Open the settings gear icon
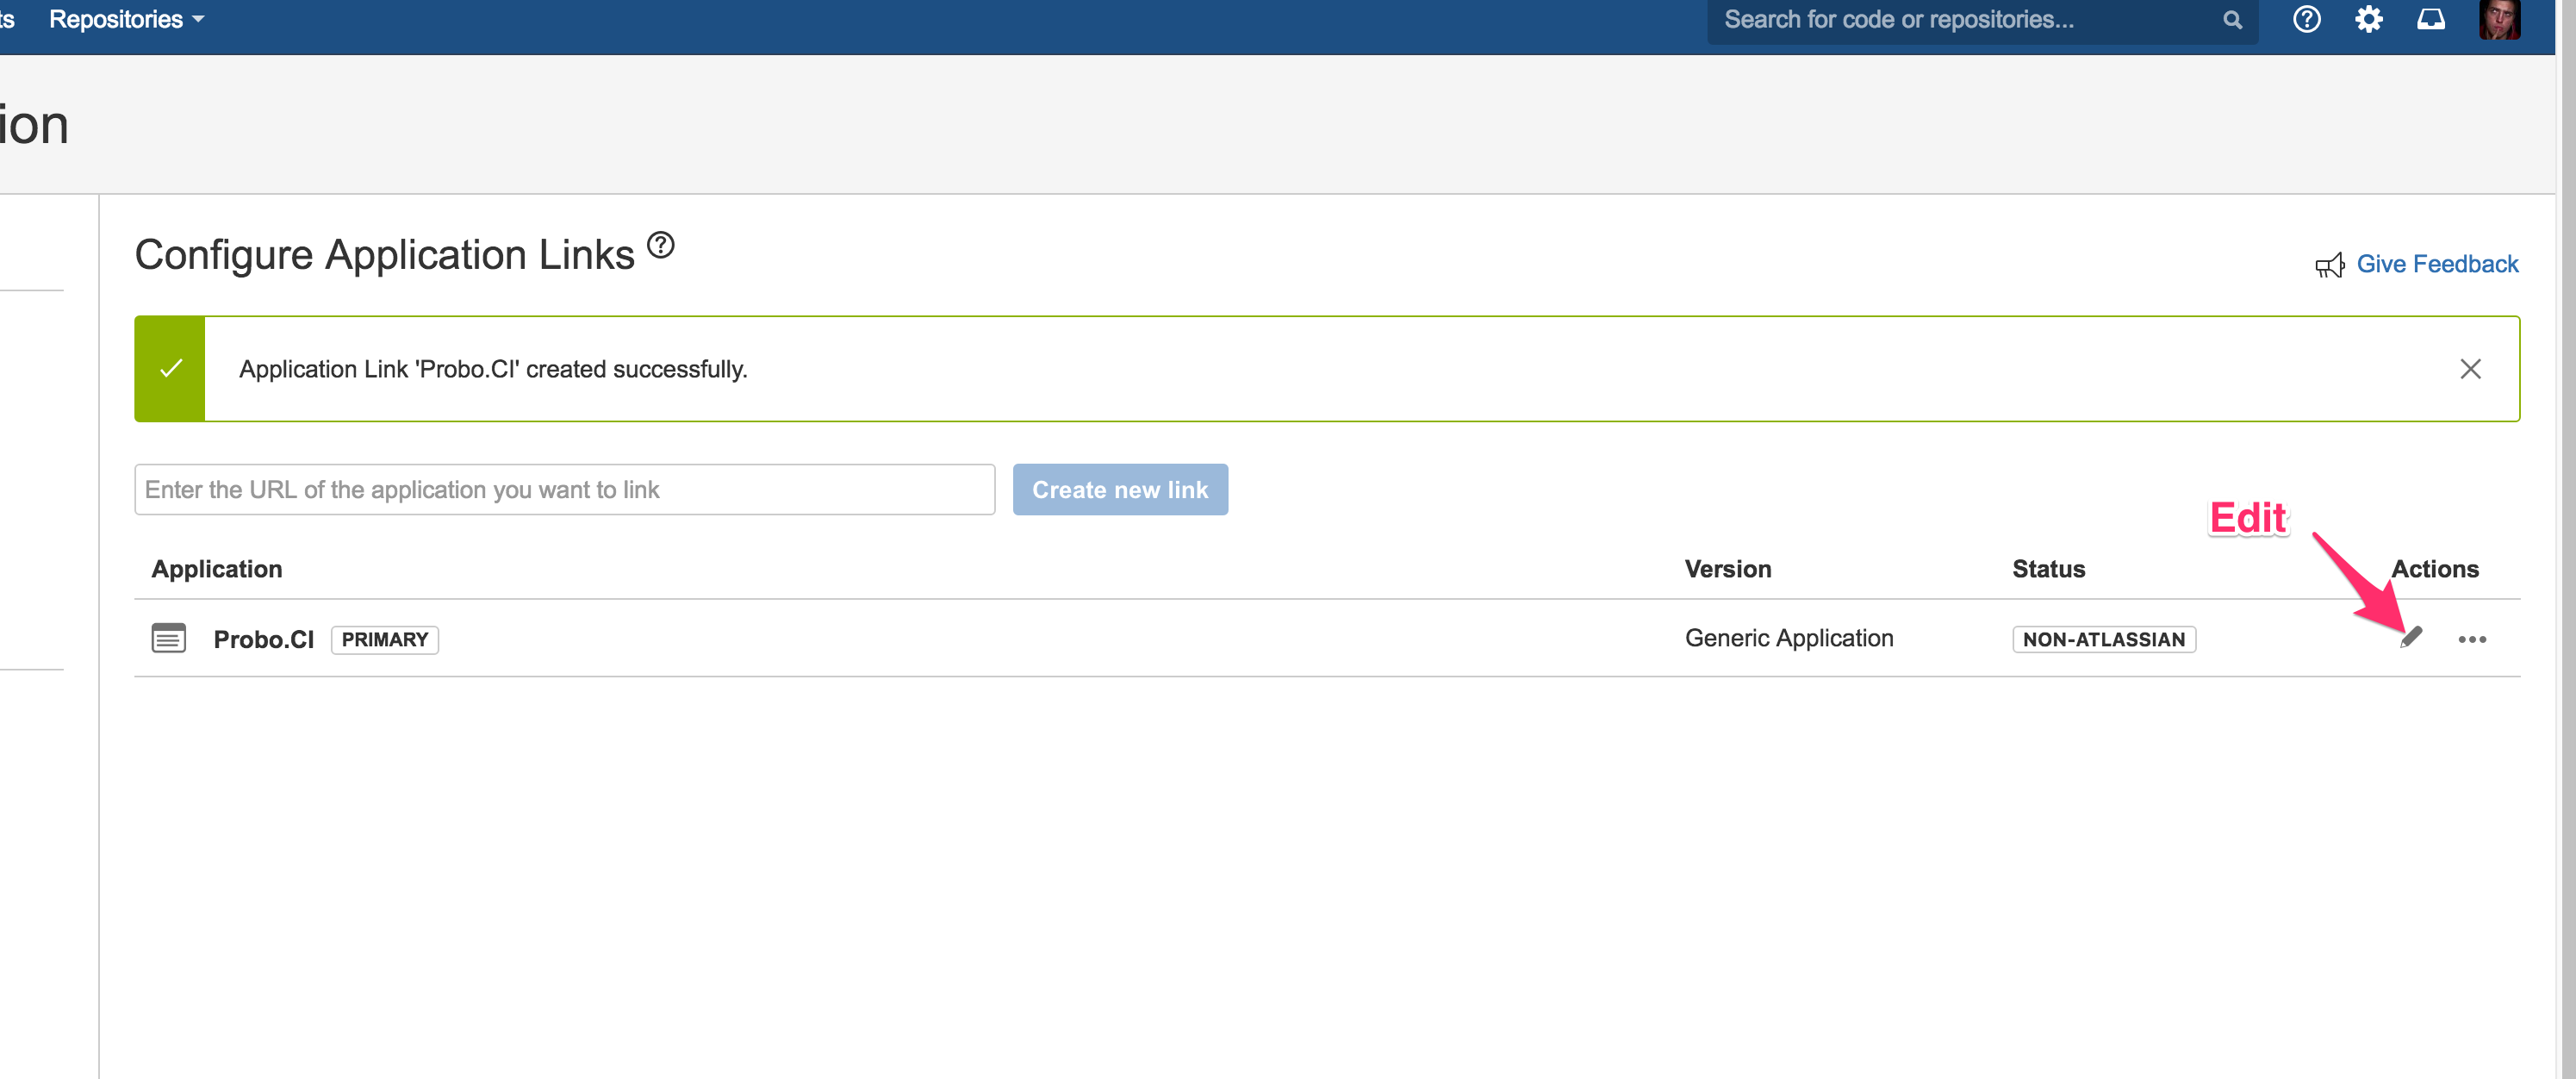The height and width of the screenshot is (1079, 2576). point(2368,20)
